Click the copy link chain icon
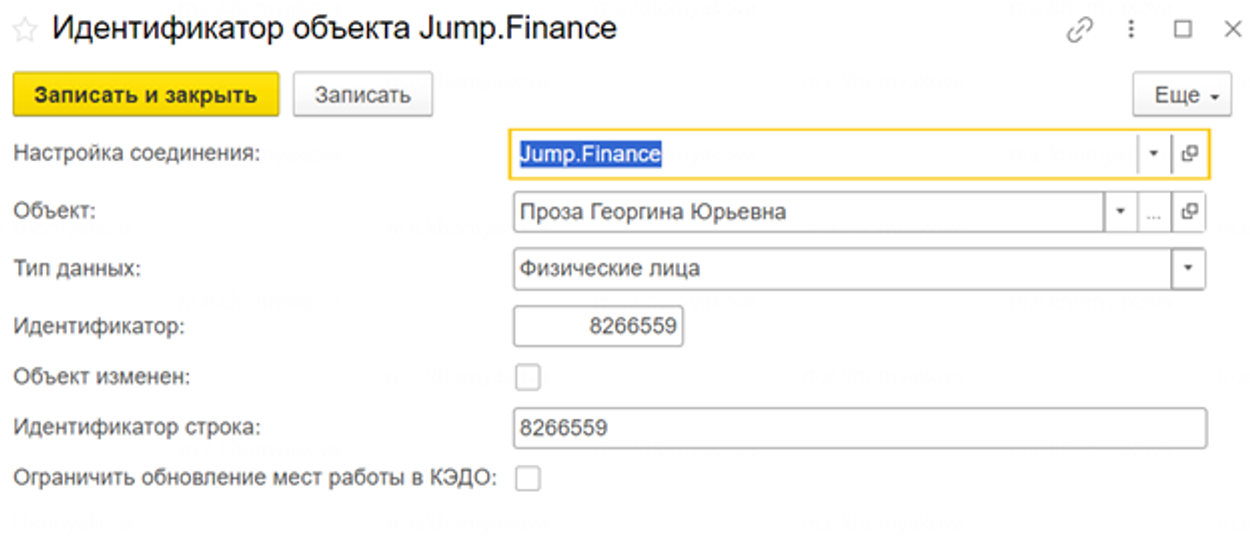Viewport: 1250px width, 547px height. coord(1079,30)
